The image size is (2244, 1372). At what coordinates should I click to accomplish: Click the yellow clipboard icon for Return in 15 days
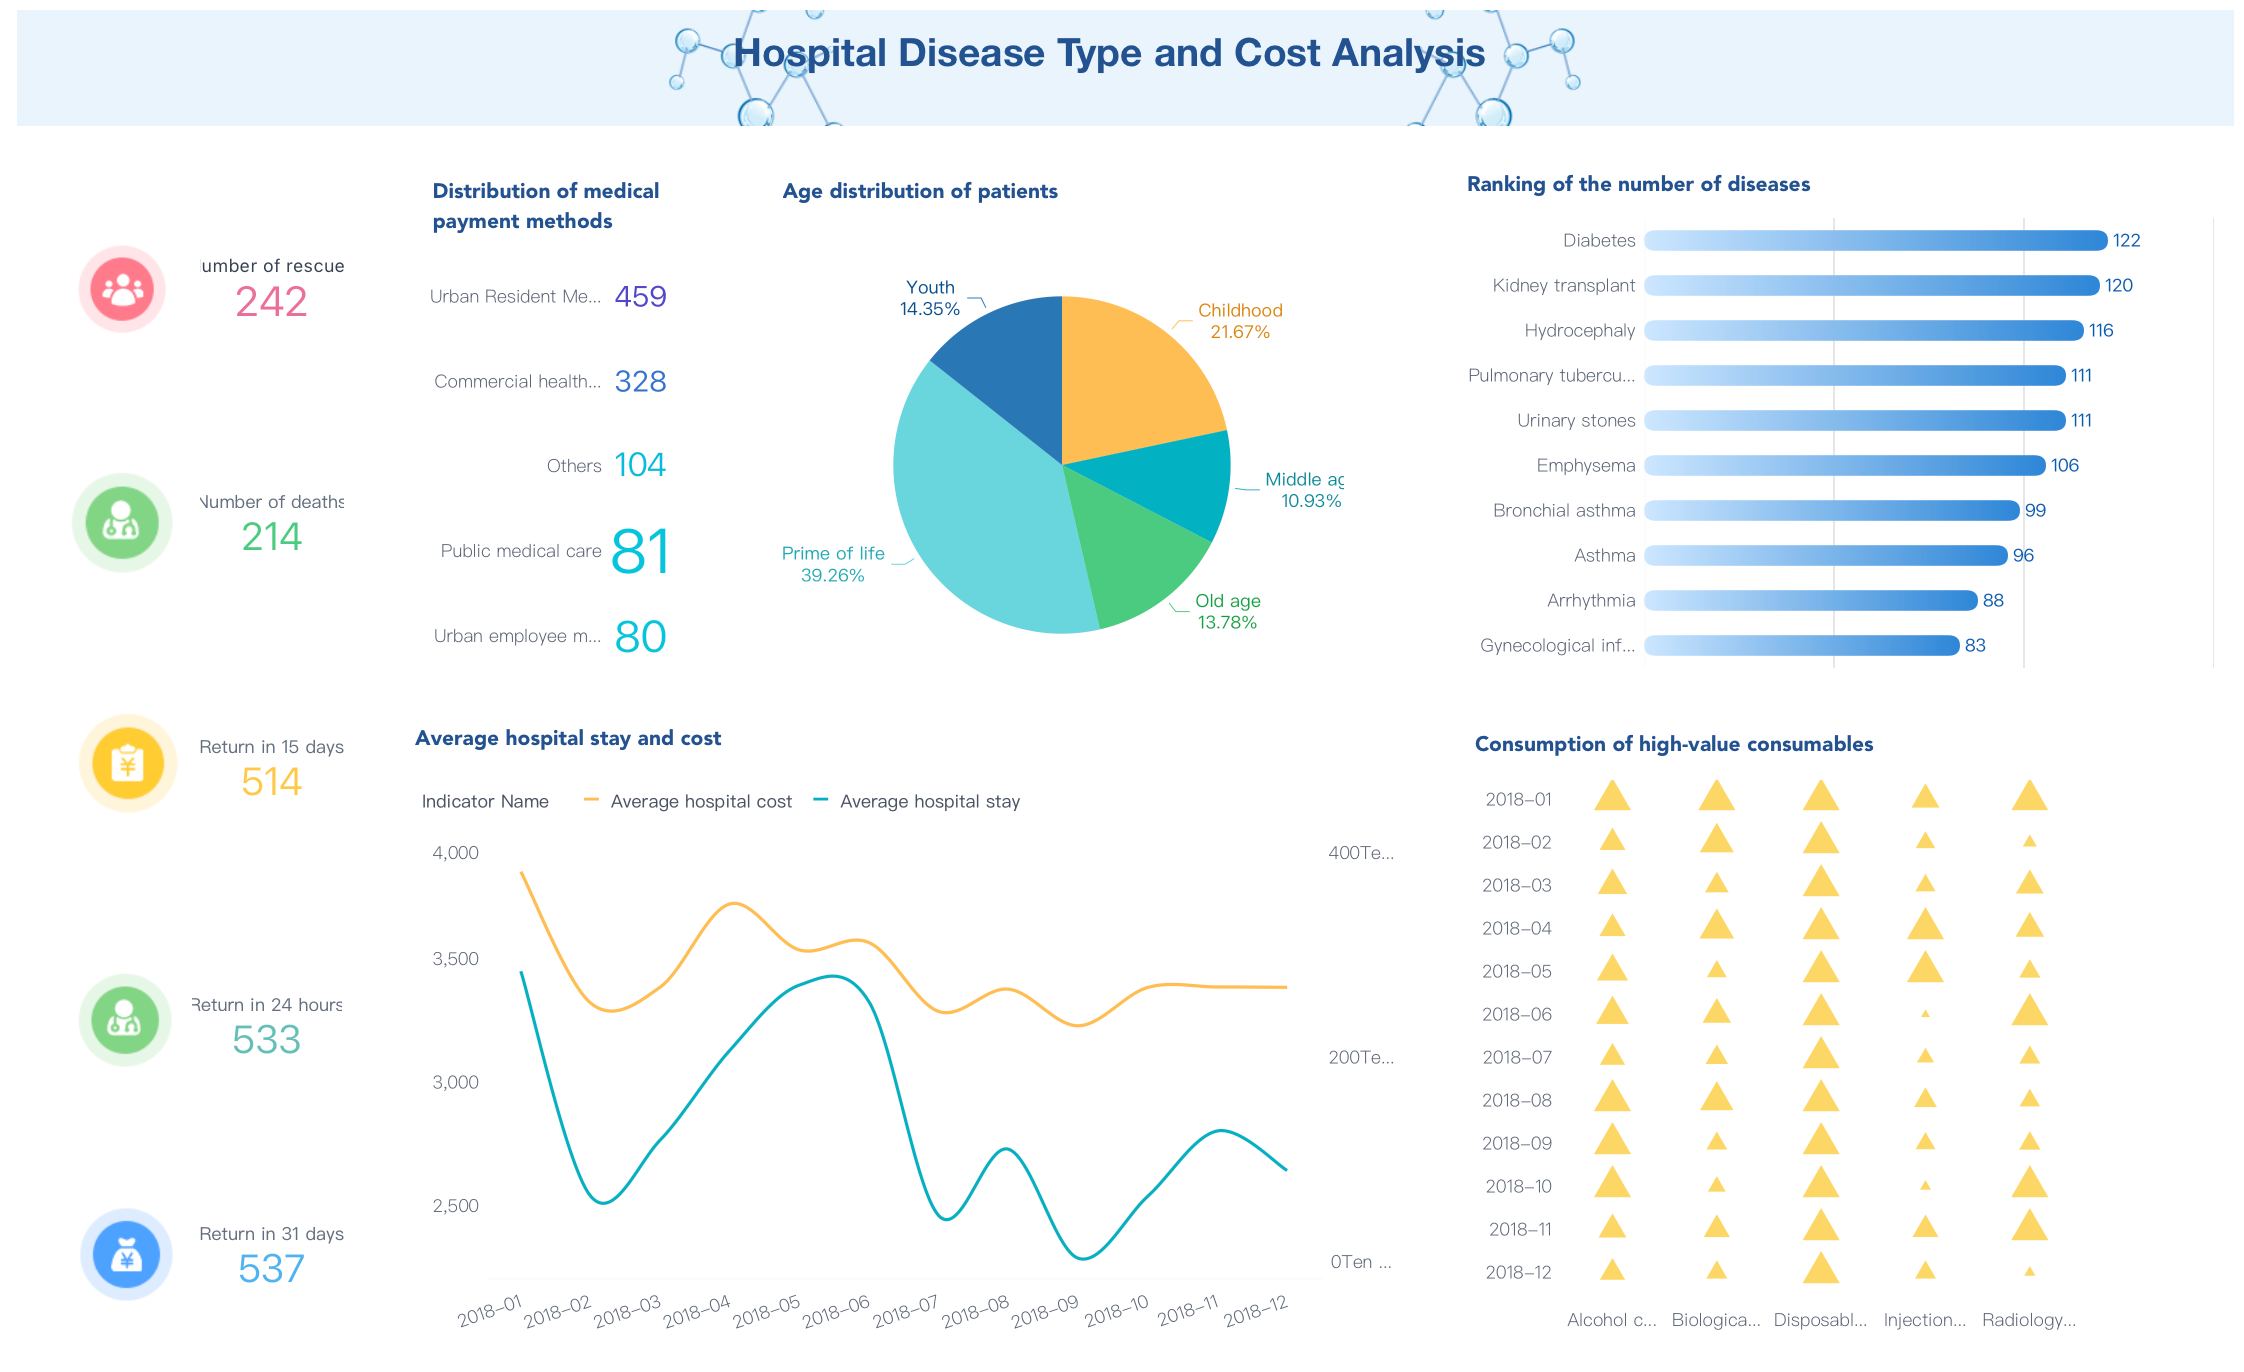click(128, 764)
